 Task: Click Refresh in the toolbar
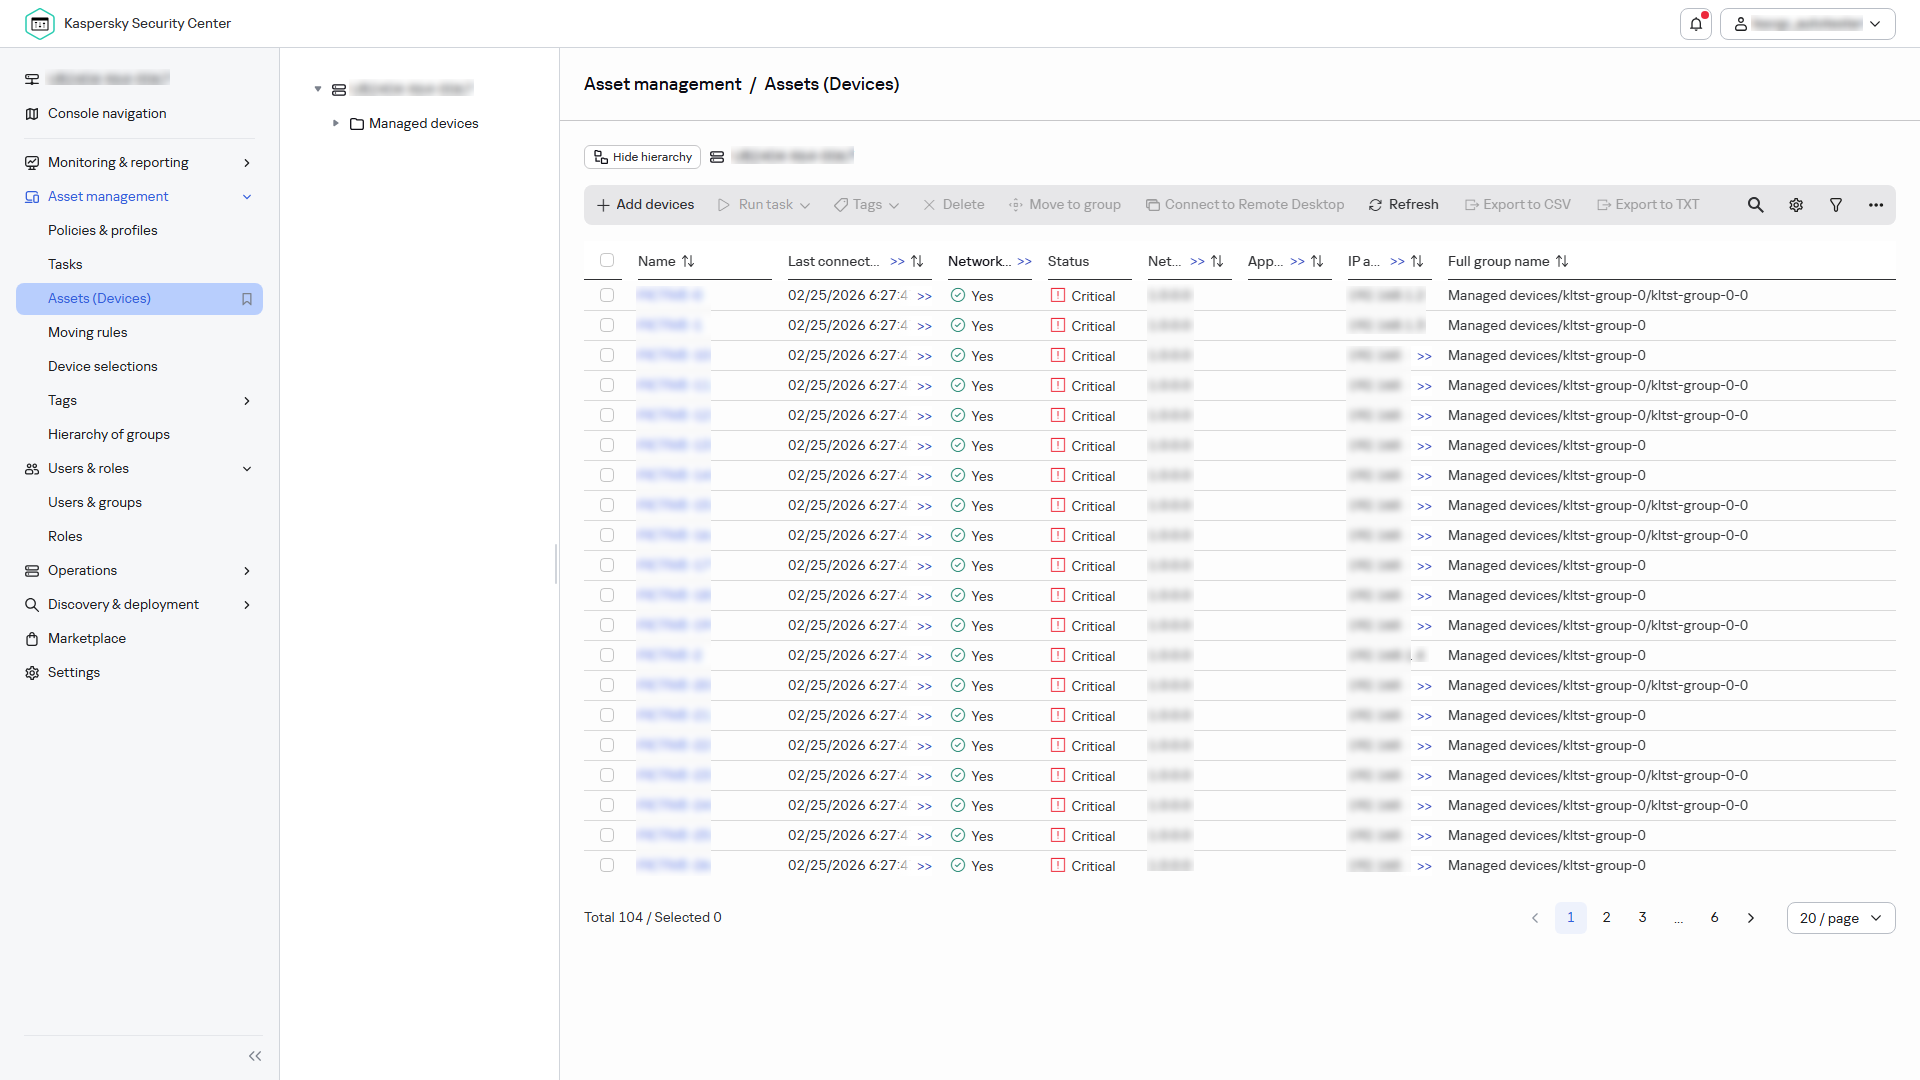pos(1404,205)
